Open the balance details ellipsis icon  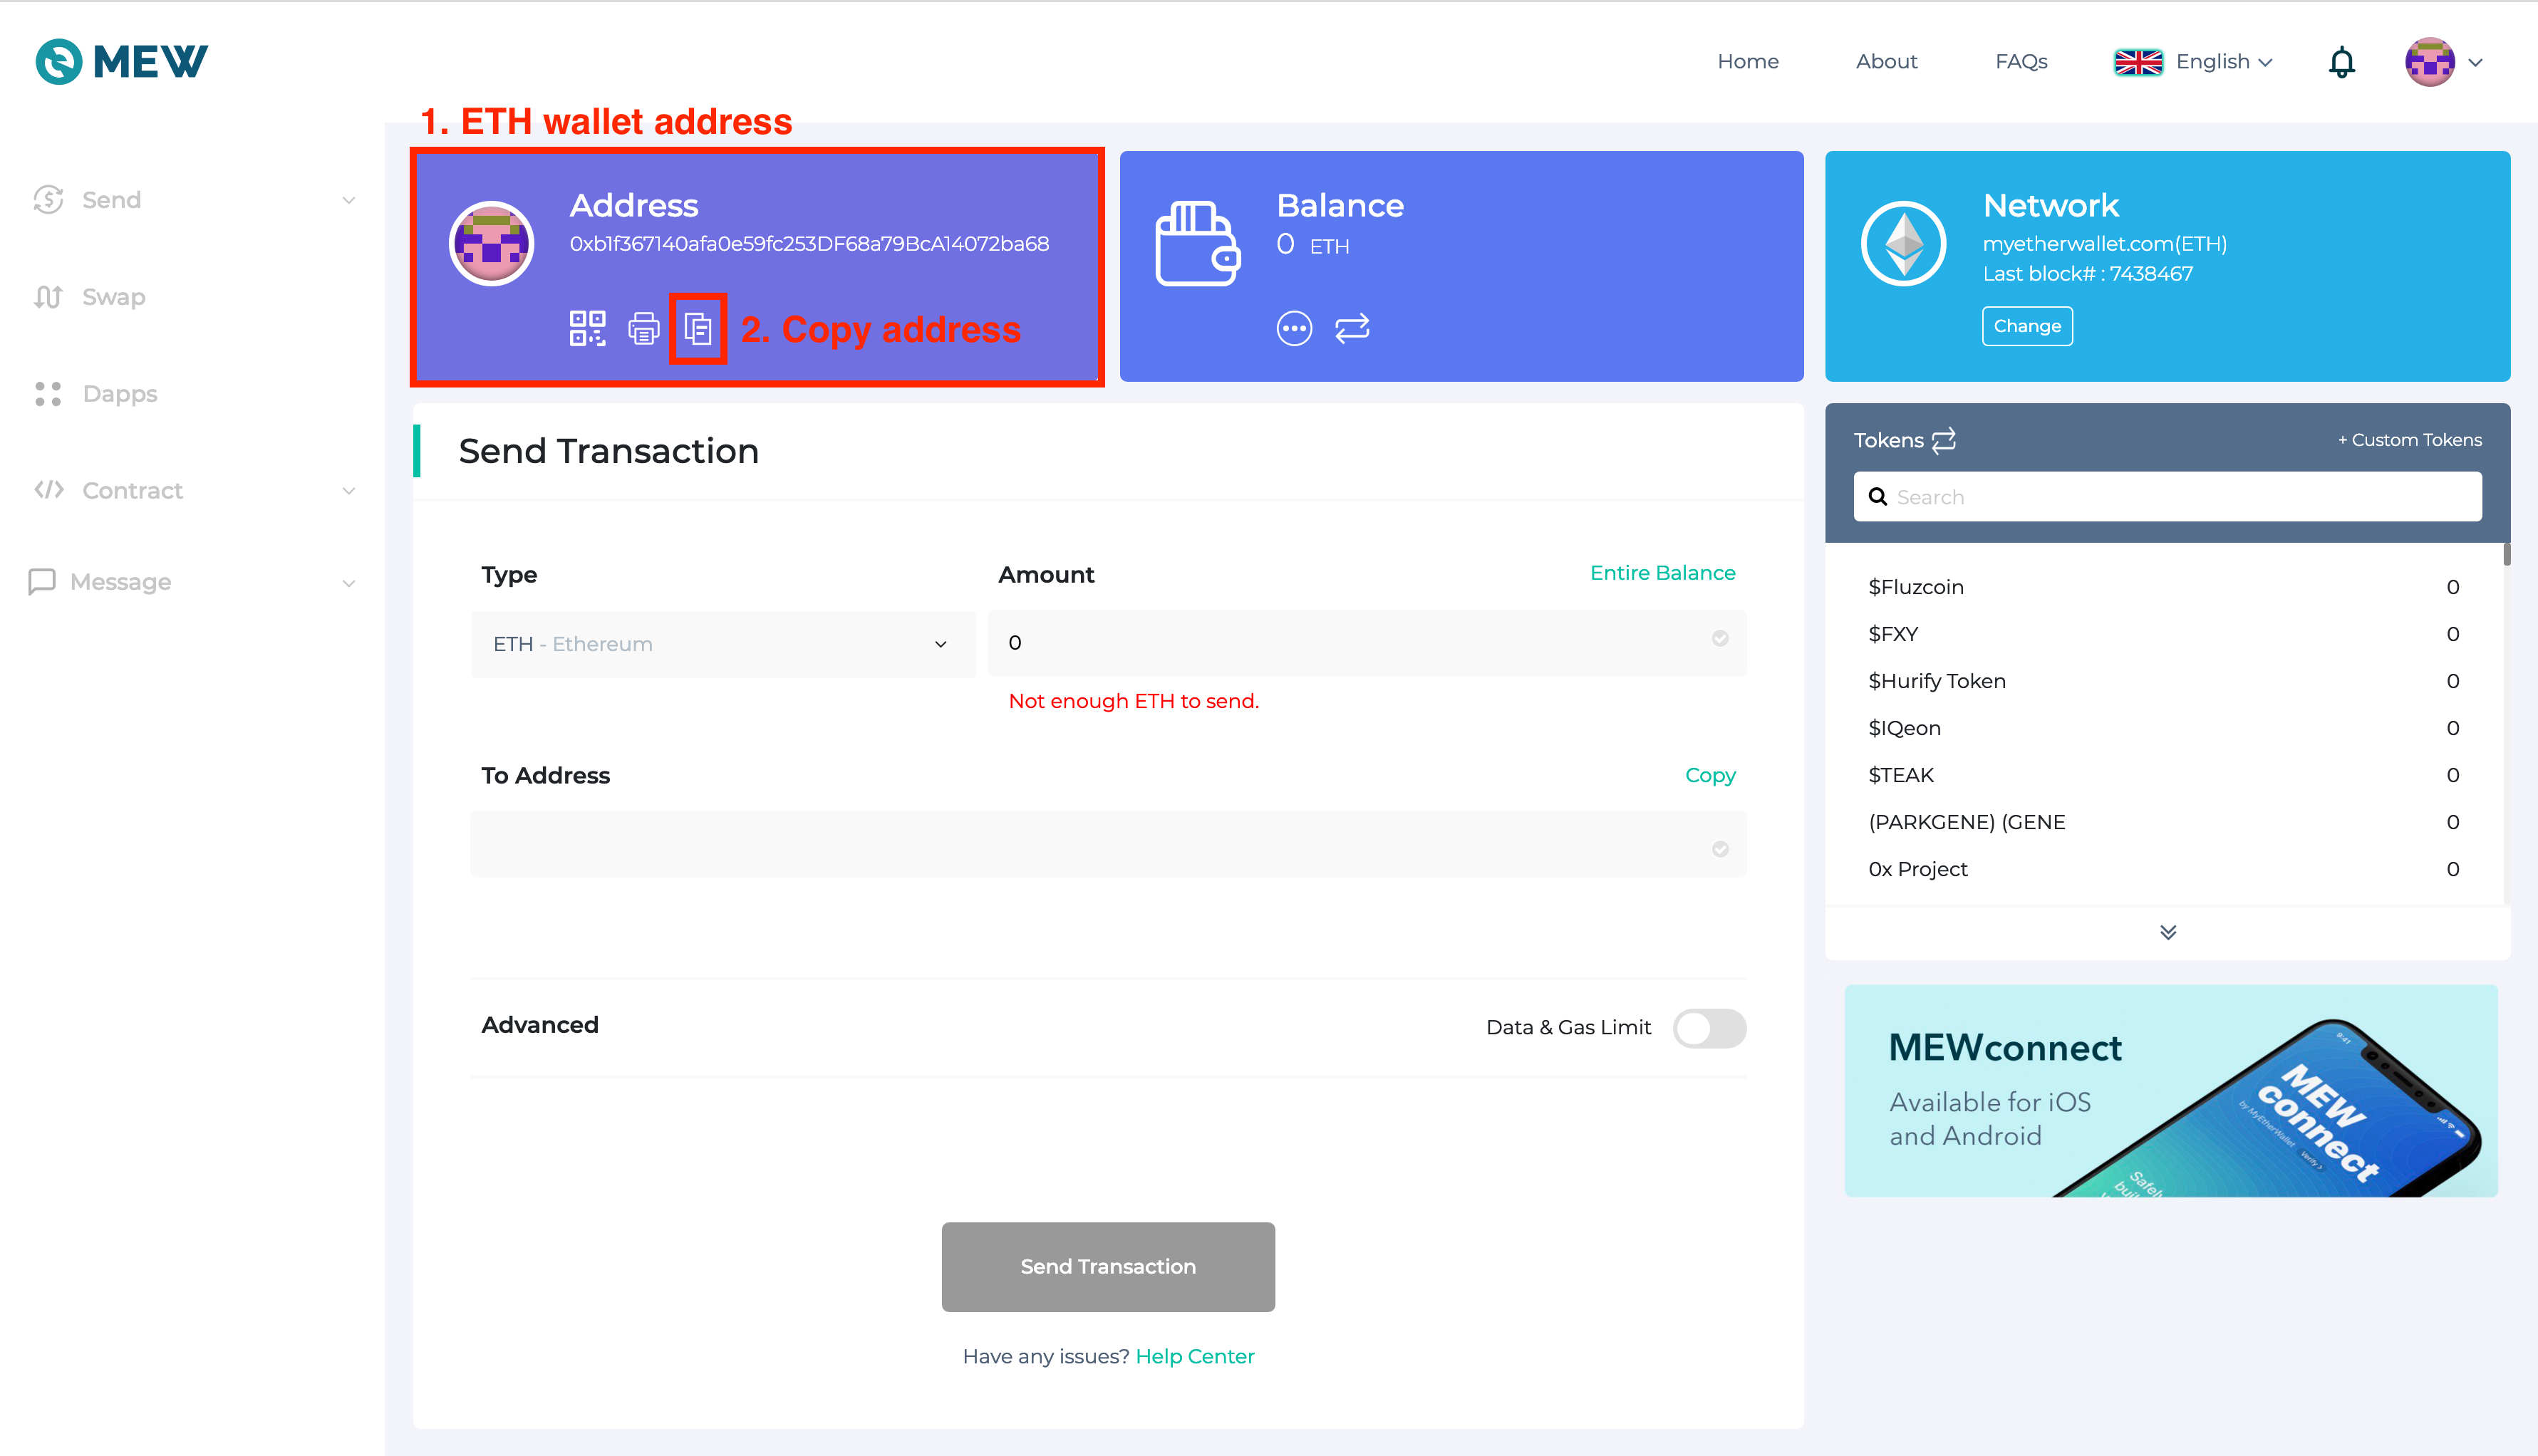(1294, 328)
